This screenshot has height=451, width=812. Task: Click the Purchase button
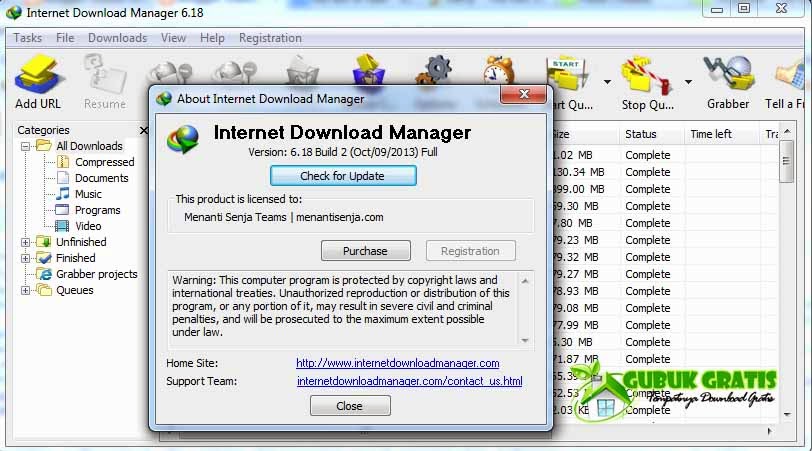(x=366, y=251)
